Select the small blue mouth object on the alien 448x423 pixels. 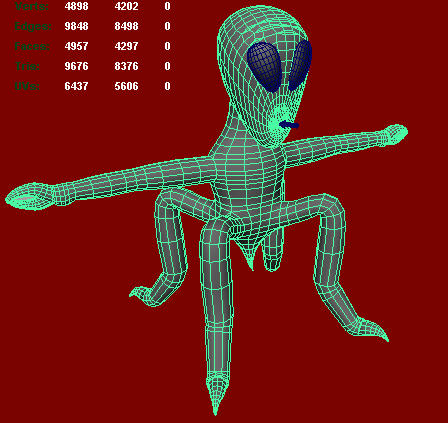(x=289, y=125)
